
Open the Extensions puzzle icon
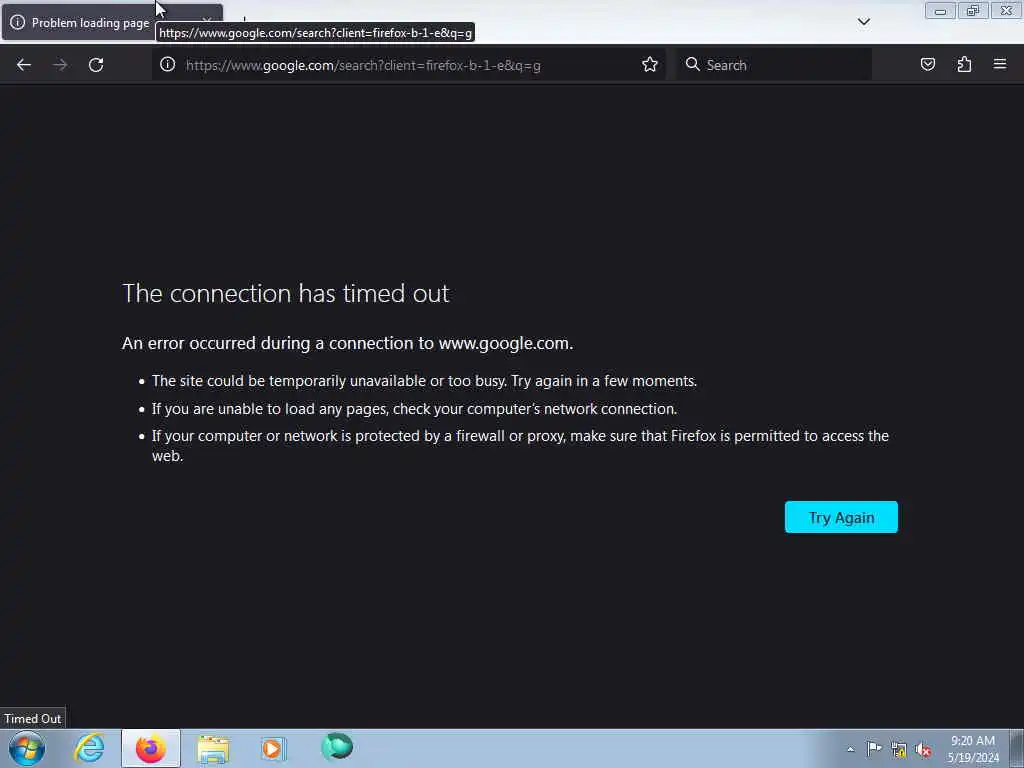[x=964, y=65]
